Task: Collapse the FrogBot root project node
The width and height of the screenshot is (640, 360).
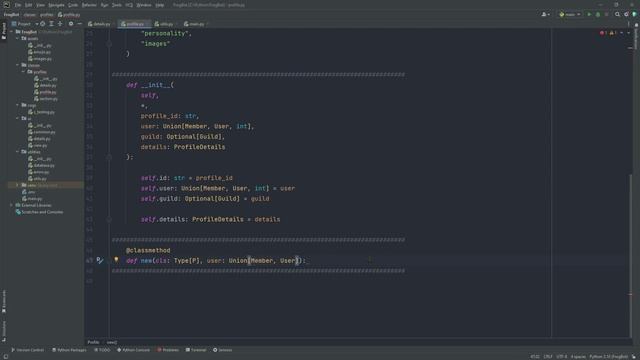Action: click(x=12, y=32)
